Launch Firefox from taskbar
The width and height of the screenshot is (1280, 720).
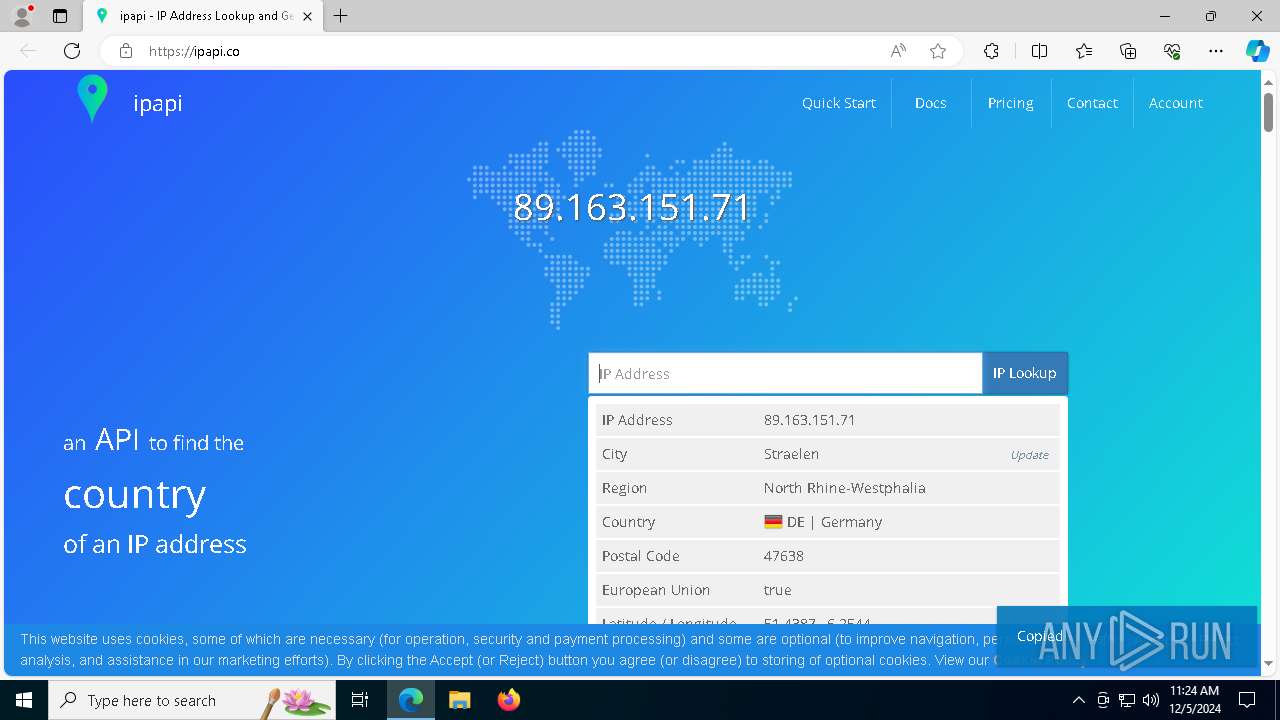point(508,700)
